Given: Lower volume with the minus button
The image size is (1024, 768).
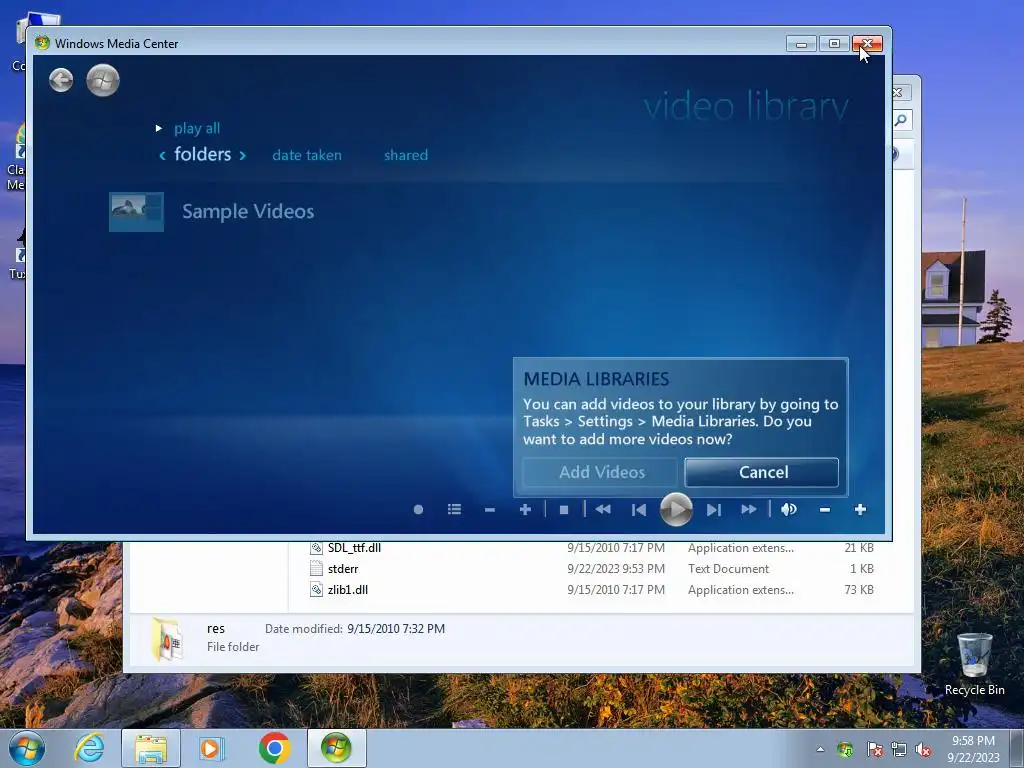Looking at the screenshot, I should point(825,509).
